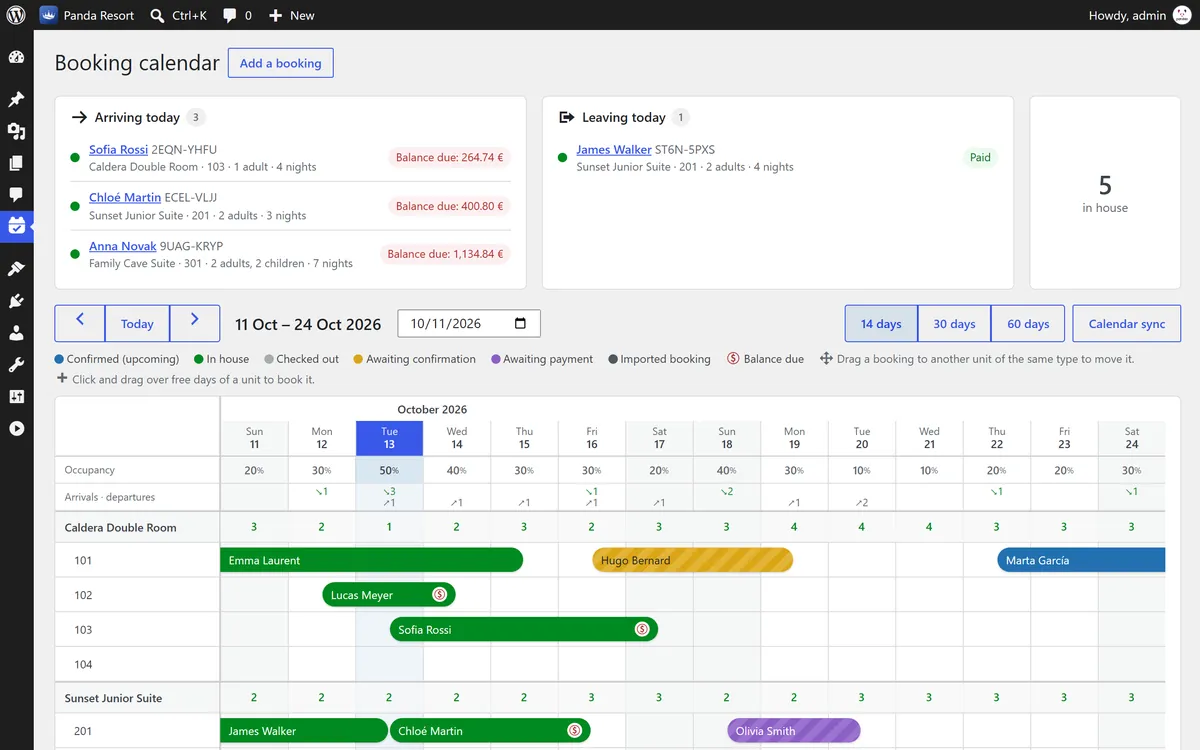1200x750 pixels.
Task: Click the 10/11/2026 date field
Action: [x=469, y=323]
